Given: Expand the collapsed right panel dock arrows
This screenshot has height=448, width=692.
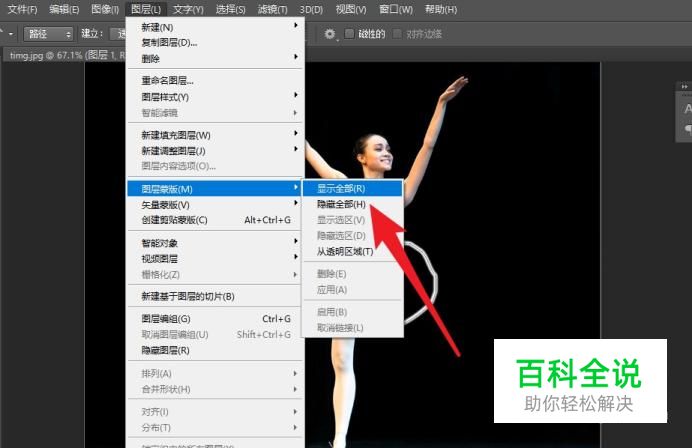Looking at the screenshot, I should (x=684, y=87).
